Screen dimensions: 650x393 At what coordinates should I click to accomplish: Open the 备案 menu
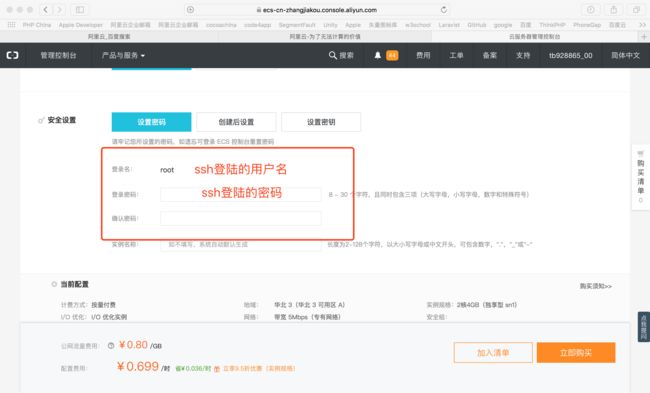[490, 55]
